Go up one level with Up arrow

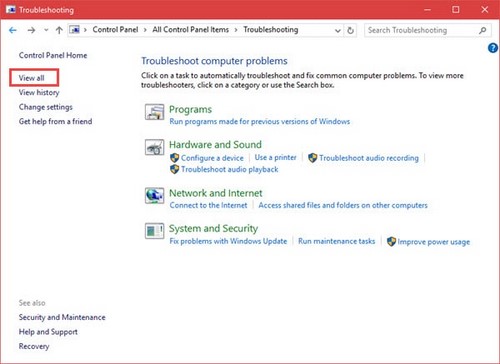59,30
